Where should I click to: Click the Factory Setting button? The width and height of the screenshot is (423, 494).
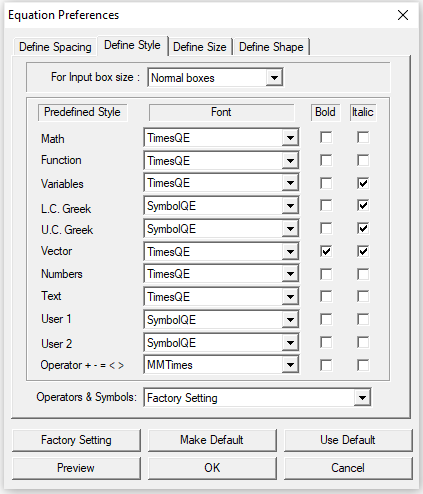[76, 440]
